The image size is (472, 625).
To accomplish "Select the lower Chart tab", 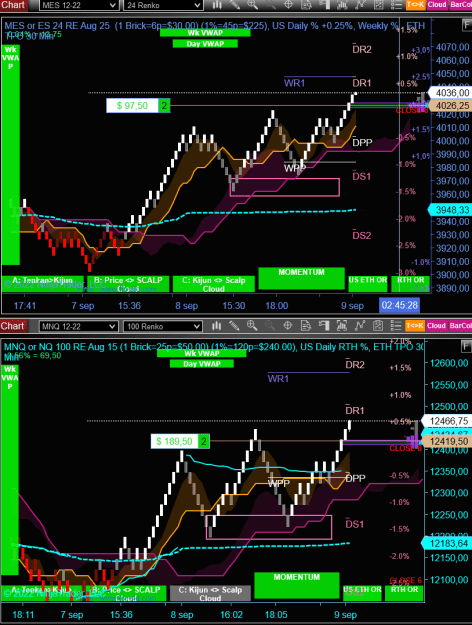I will (x=13, y=326).
